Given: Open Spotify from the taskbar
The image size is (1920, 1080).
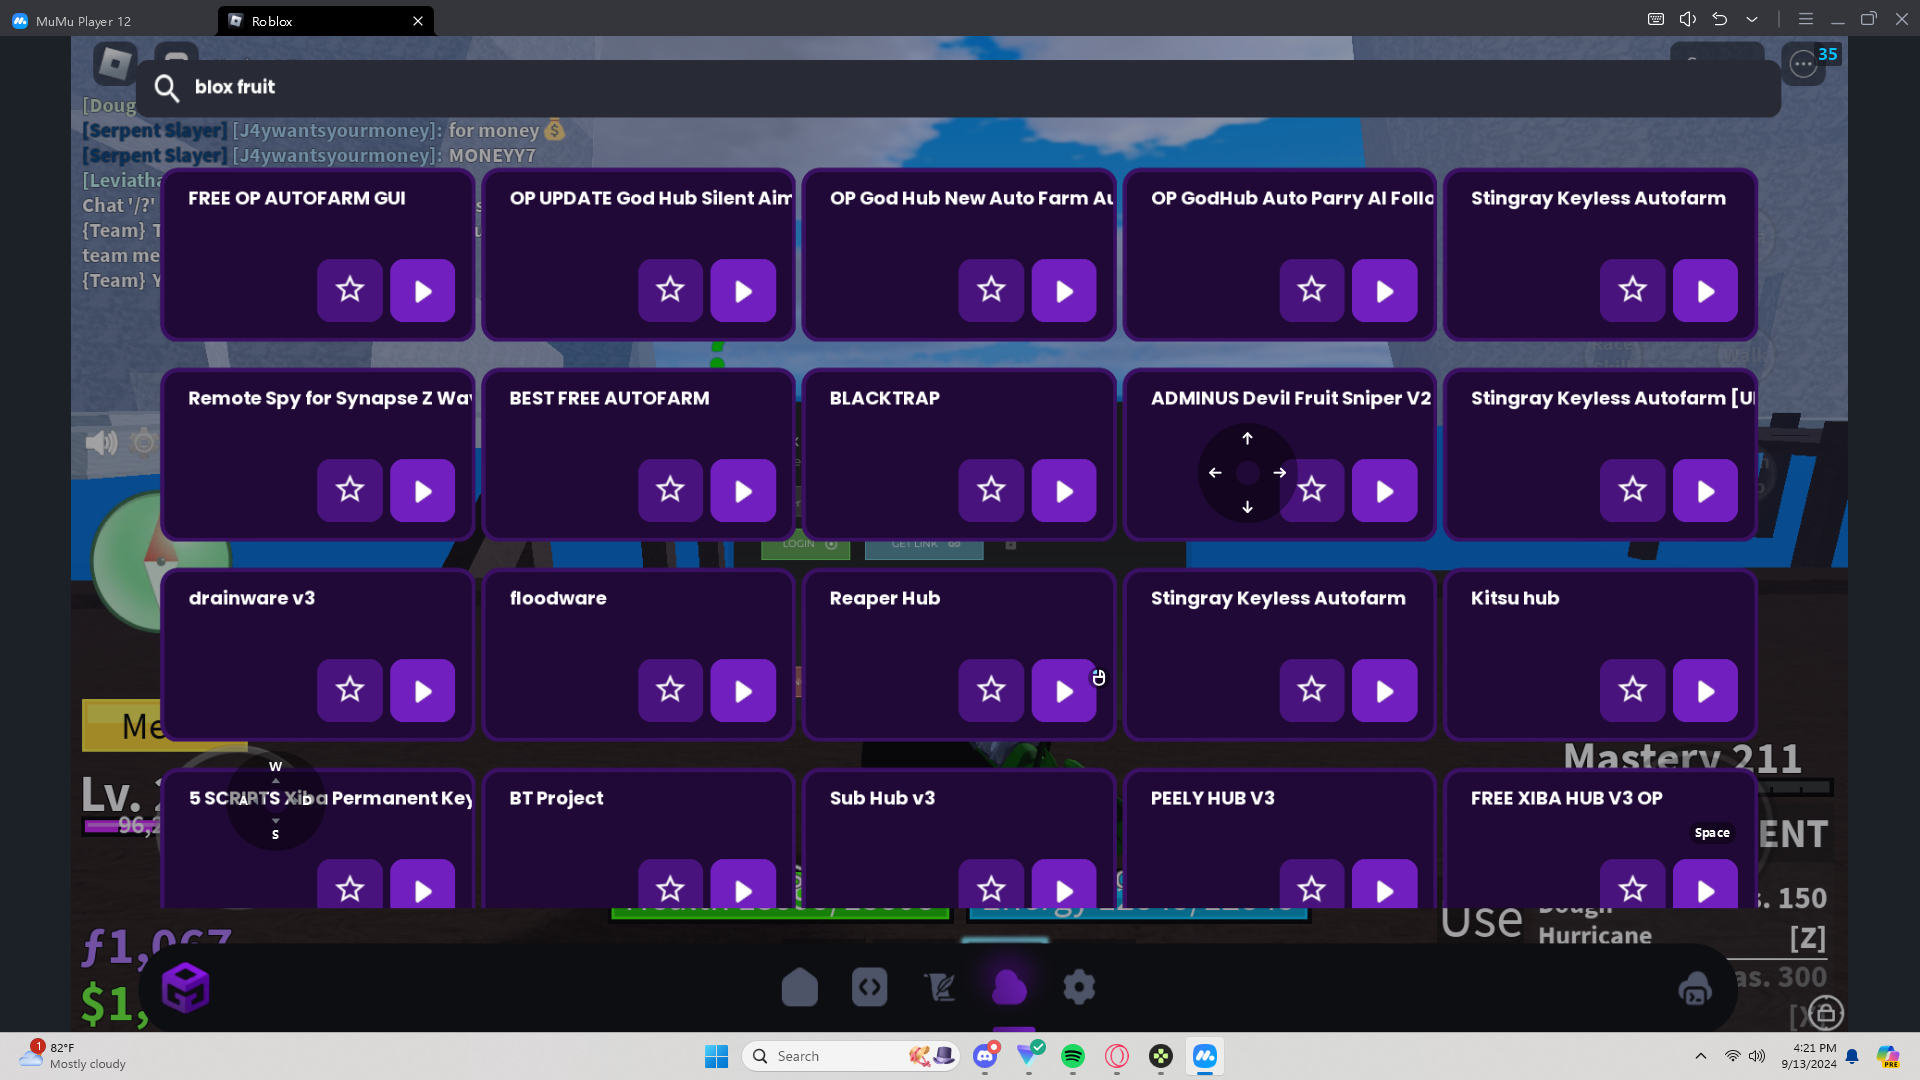Looking at the screenshot, I should coord(1073,1056).
